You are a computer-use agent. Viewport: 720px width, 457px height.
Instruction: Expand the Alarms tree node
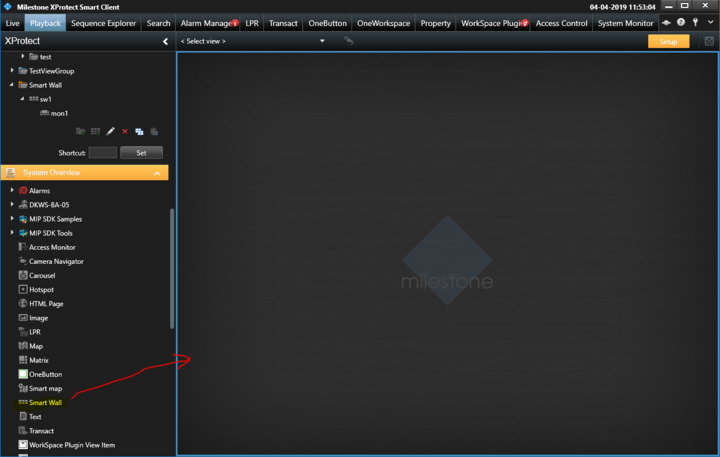12,190
